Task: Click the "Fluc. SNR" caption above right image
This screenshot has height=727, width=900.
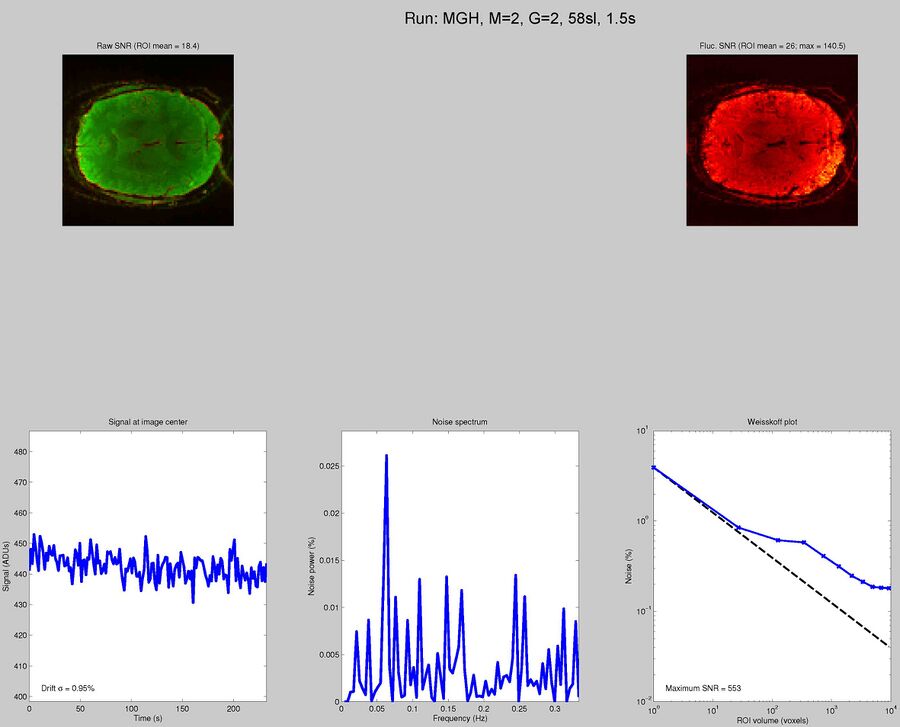Action: [x=771, y=45]
